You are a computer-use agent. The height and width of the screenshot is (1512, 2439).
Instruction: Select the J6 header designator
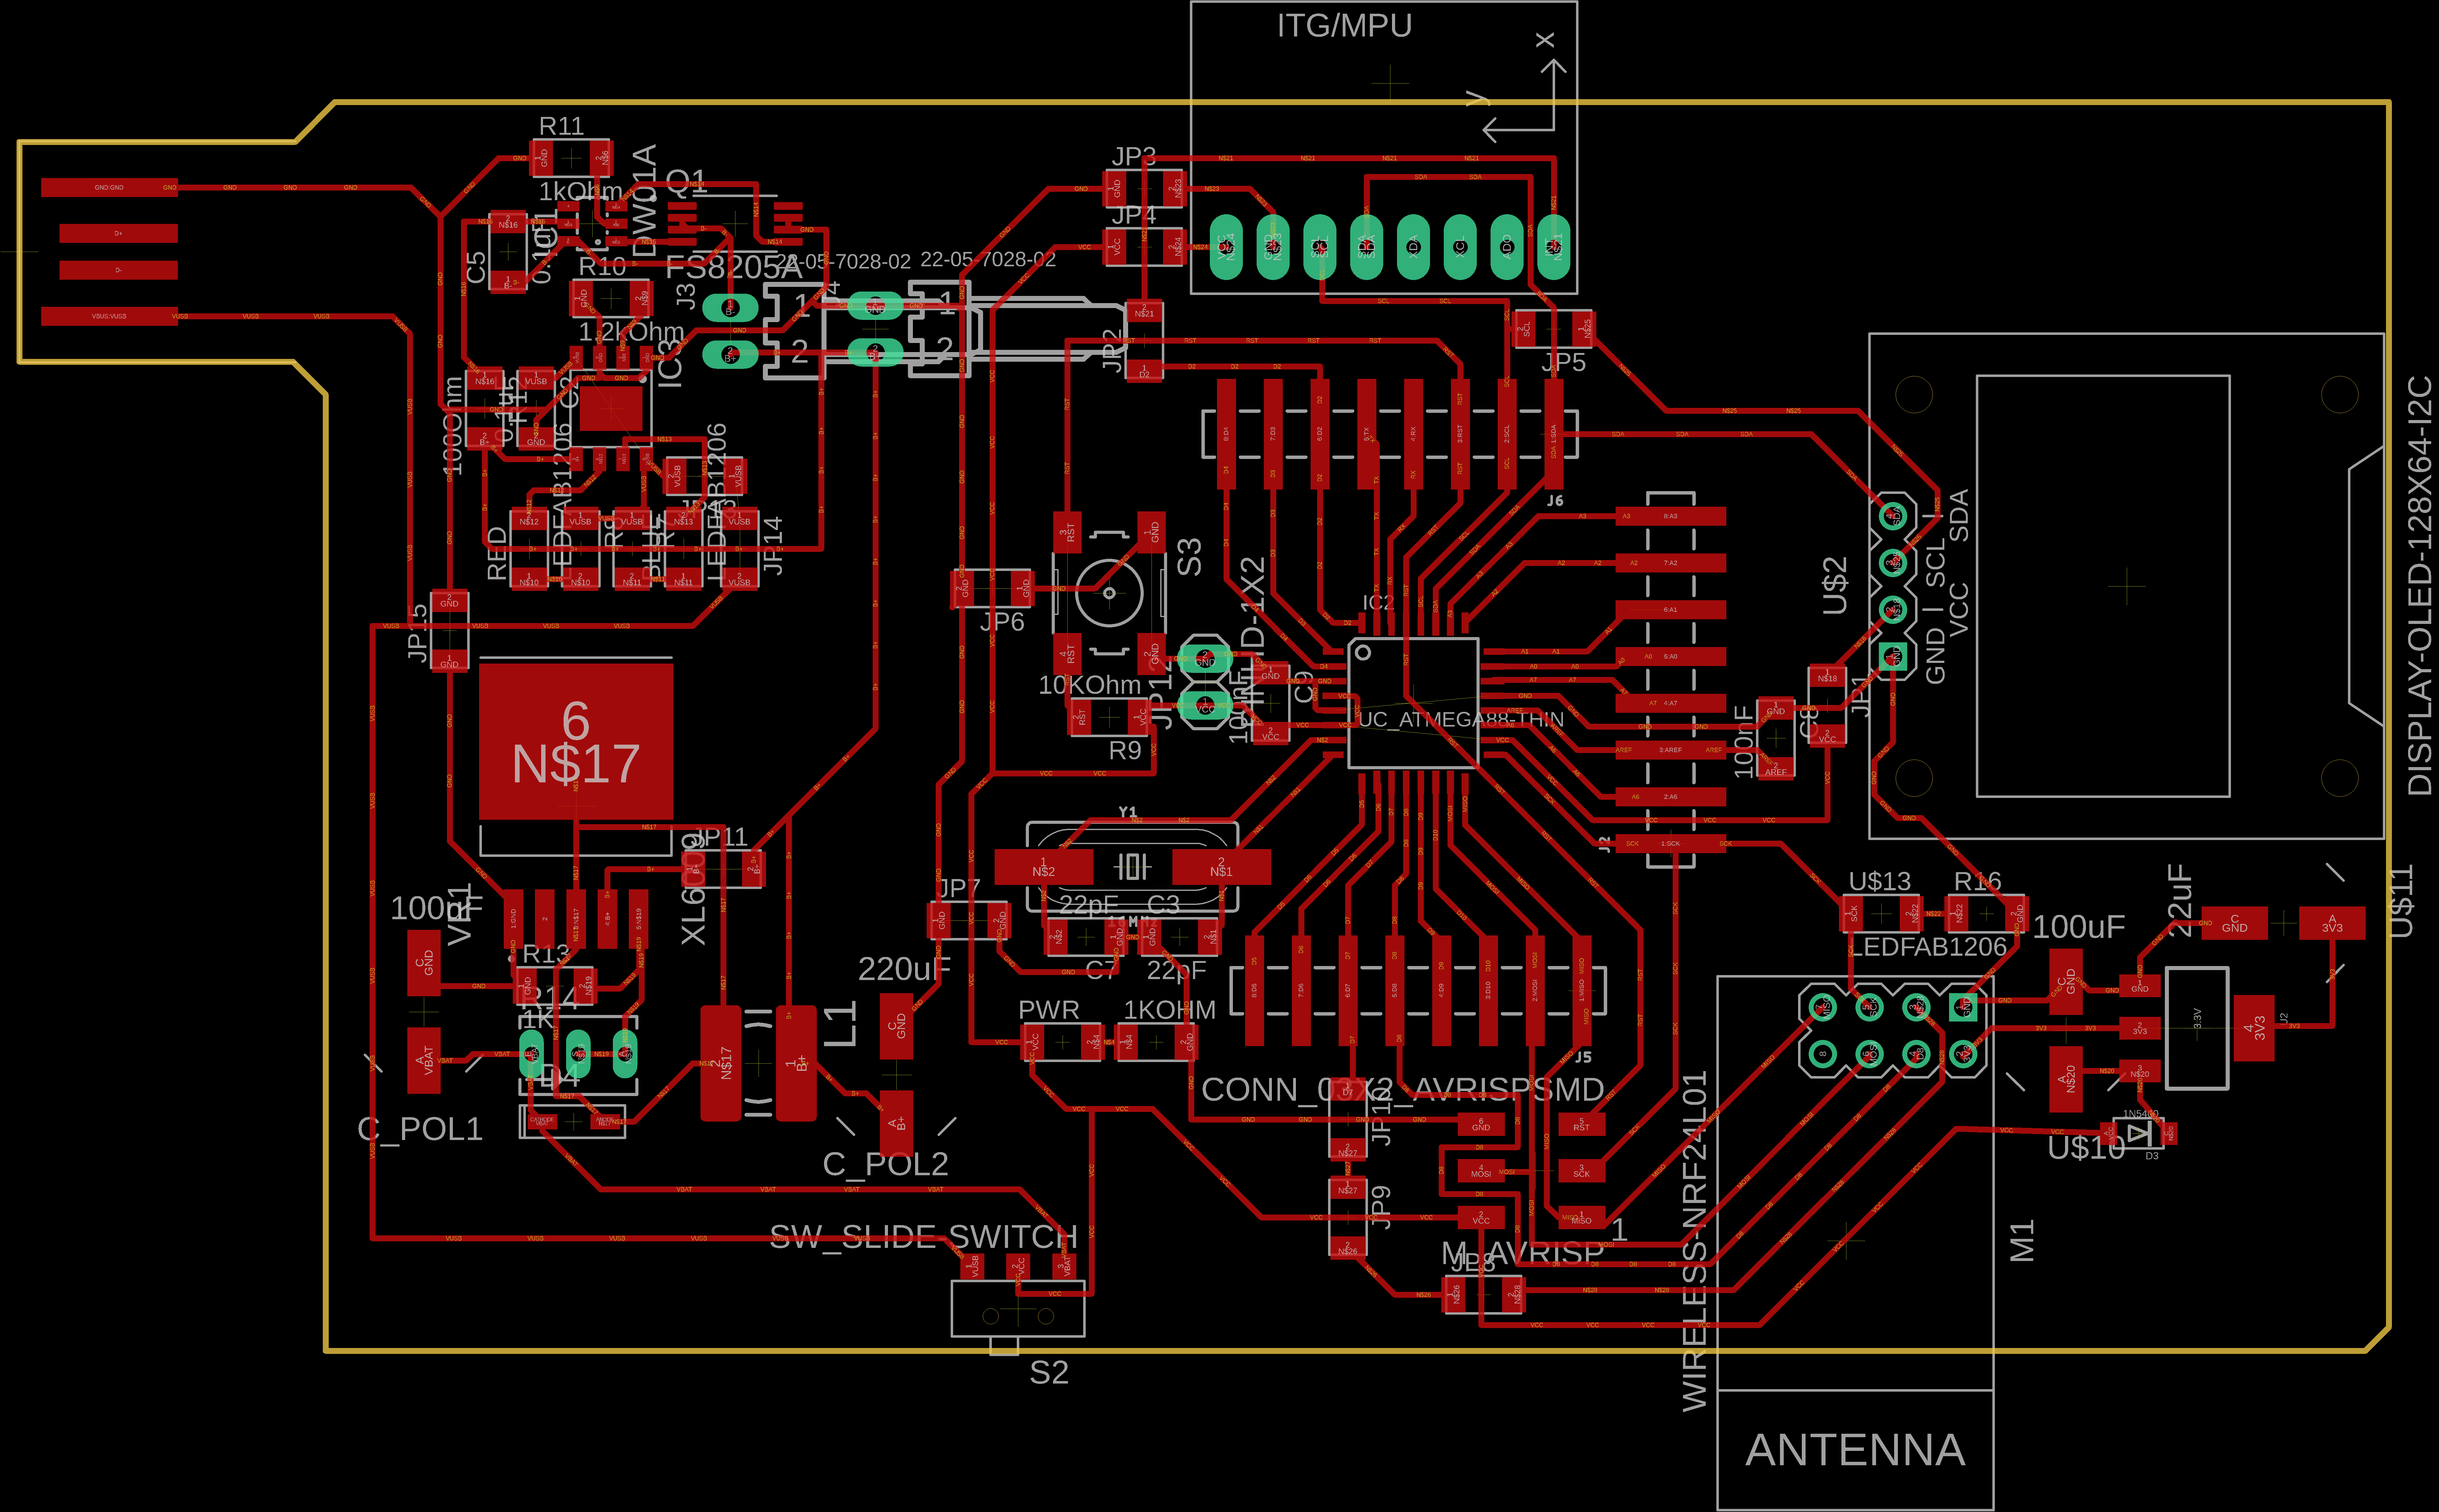click(1555, 501)
